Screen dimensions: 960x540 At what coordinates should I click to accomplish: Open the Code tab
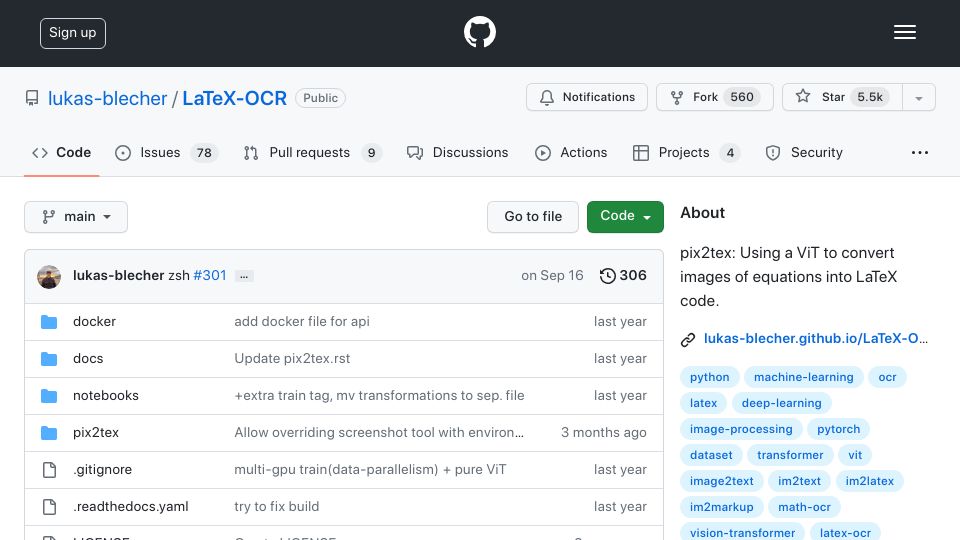click(61, 152)
